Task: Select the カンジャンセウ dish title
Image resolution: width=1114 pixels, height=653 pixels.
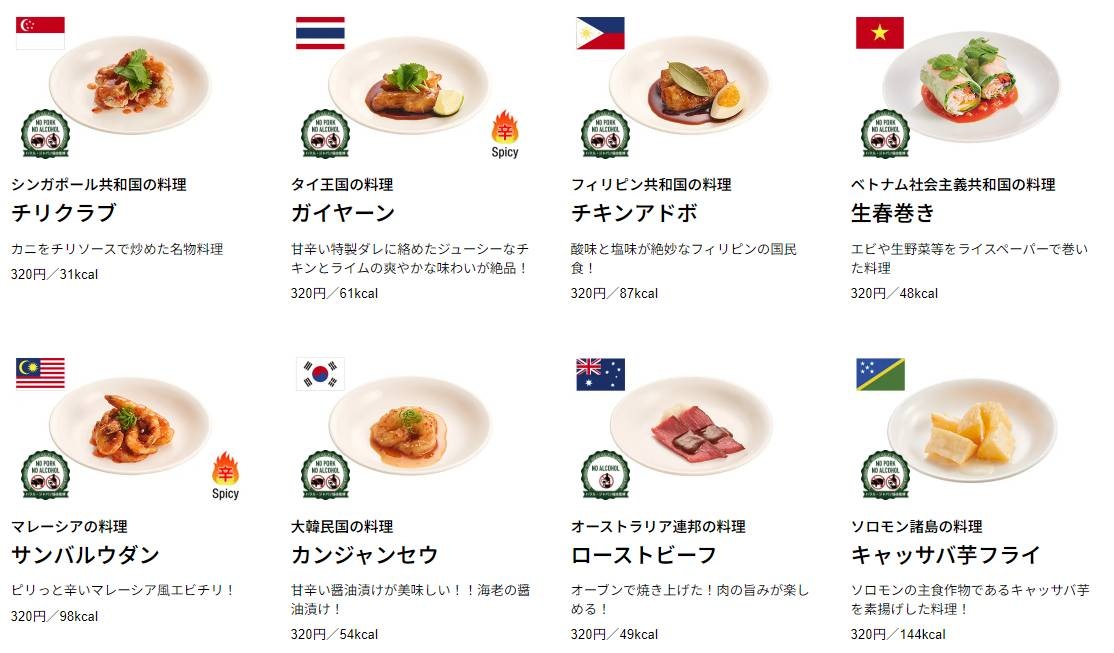Action: (x=364, y=554)
